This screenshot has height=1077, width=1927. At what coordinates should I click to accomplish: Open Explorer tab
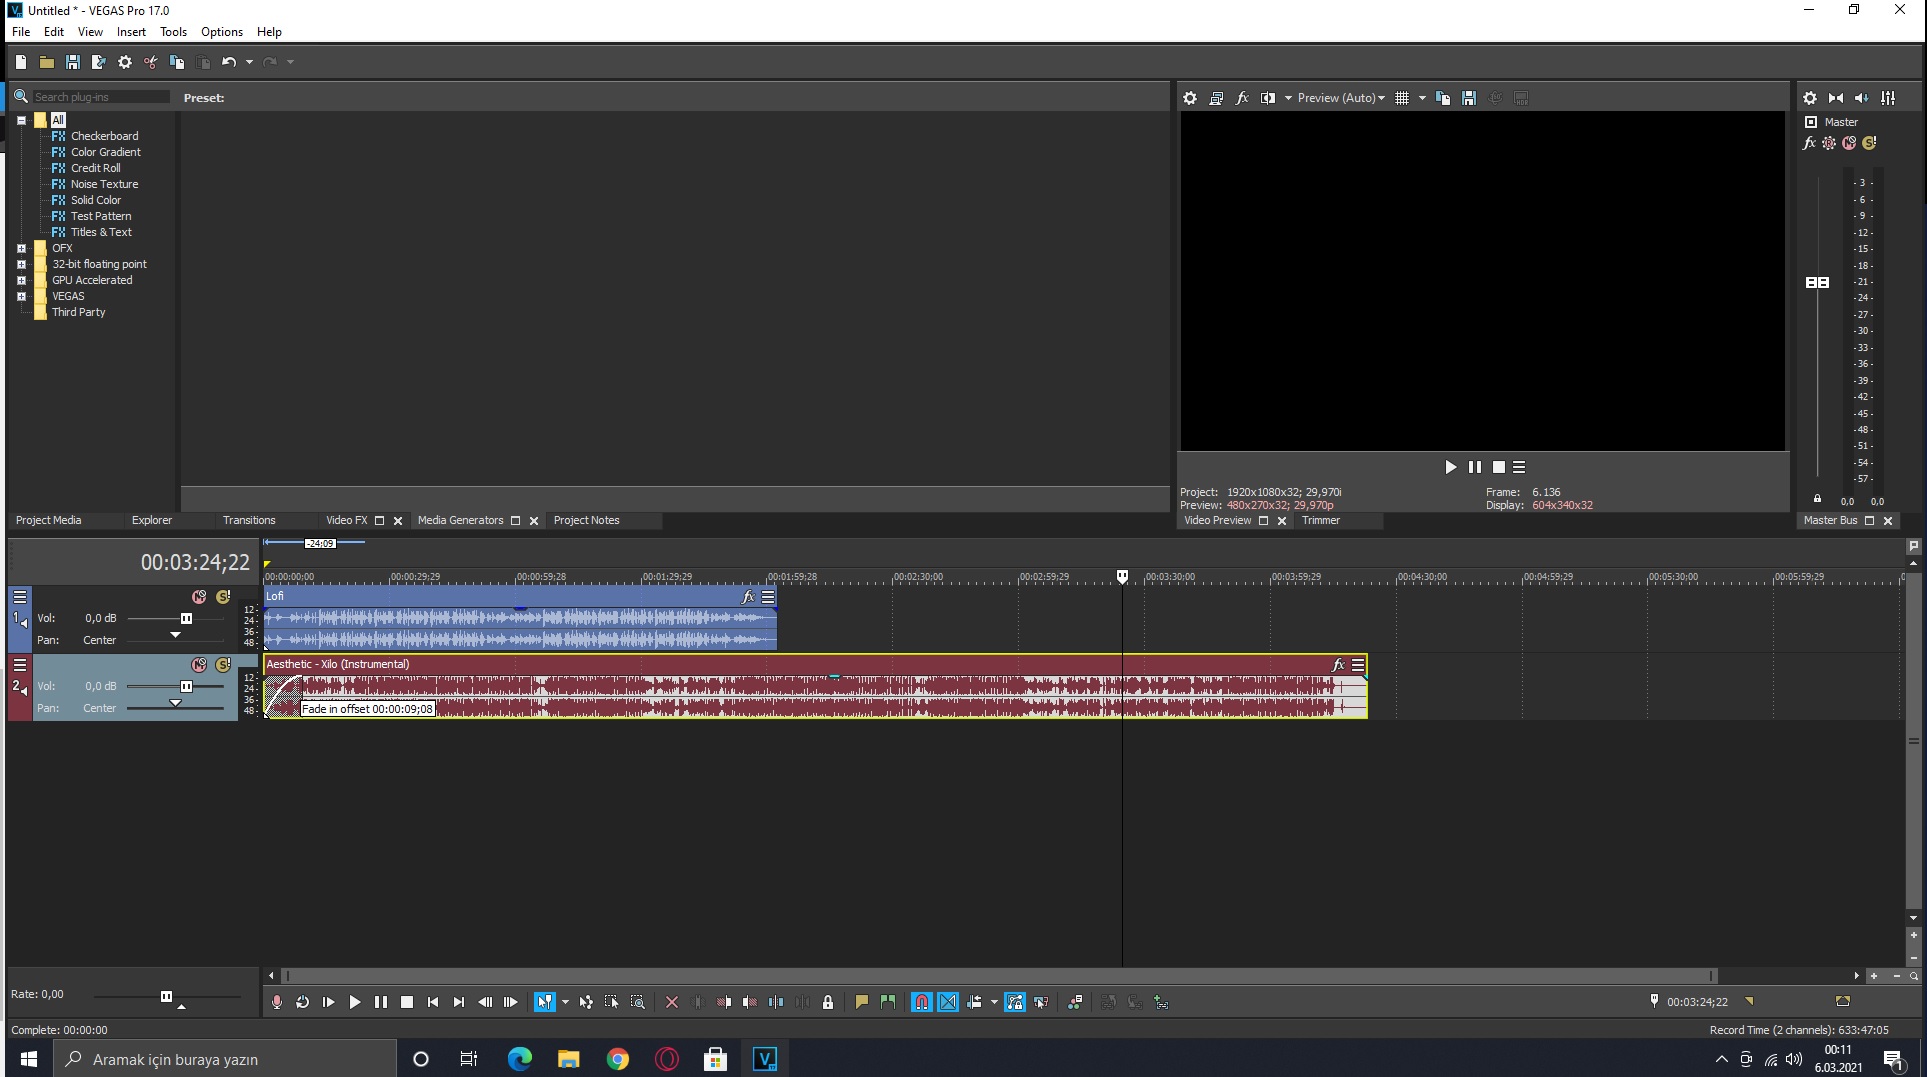coord(152,520)
